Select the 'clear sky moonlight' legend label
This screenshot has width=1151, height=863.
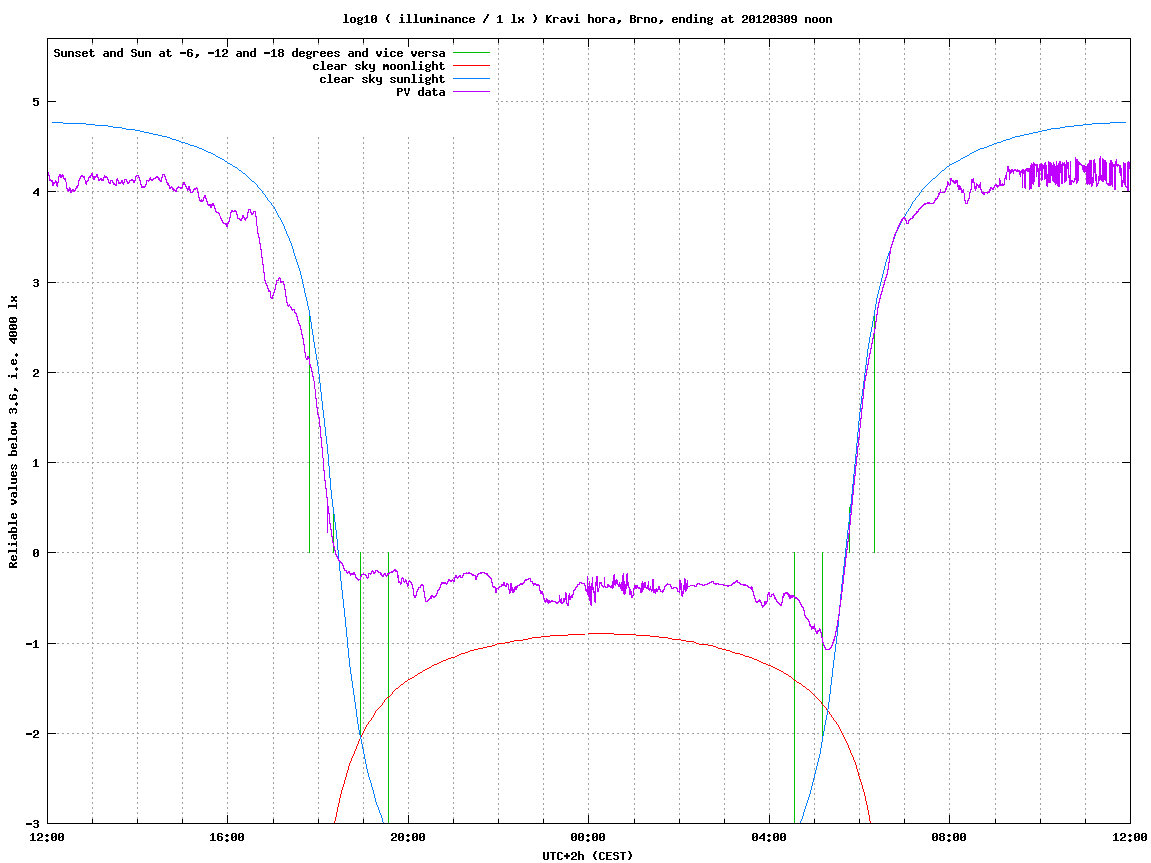tap(379, 66)
